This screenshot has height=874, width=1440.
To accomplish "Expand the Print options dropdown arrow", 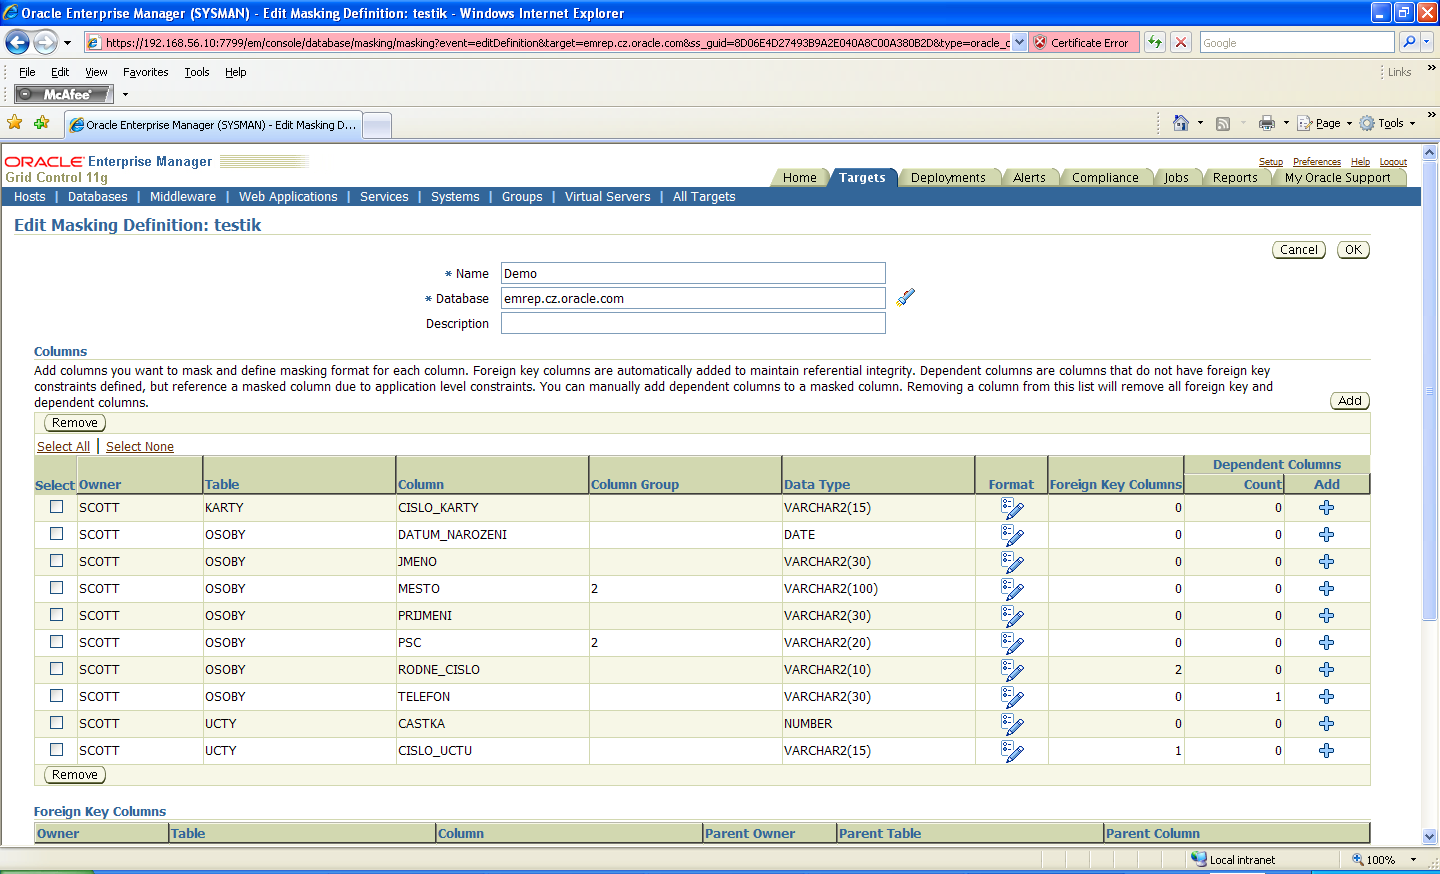I will point(1286,124).
